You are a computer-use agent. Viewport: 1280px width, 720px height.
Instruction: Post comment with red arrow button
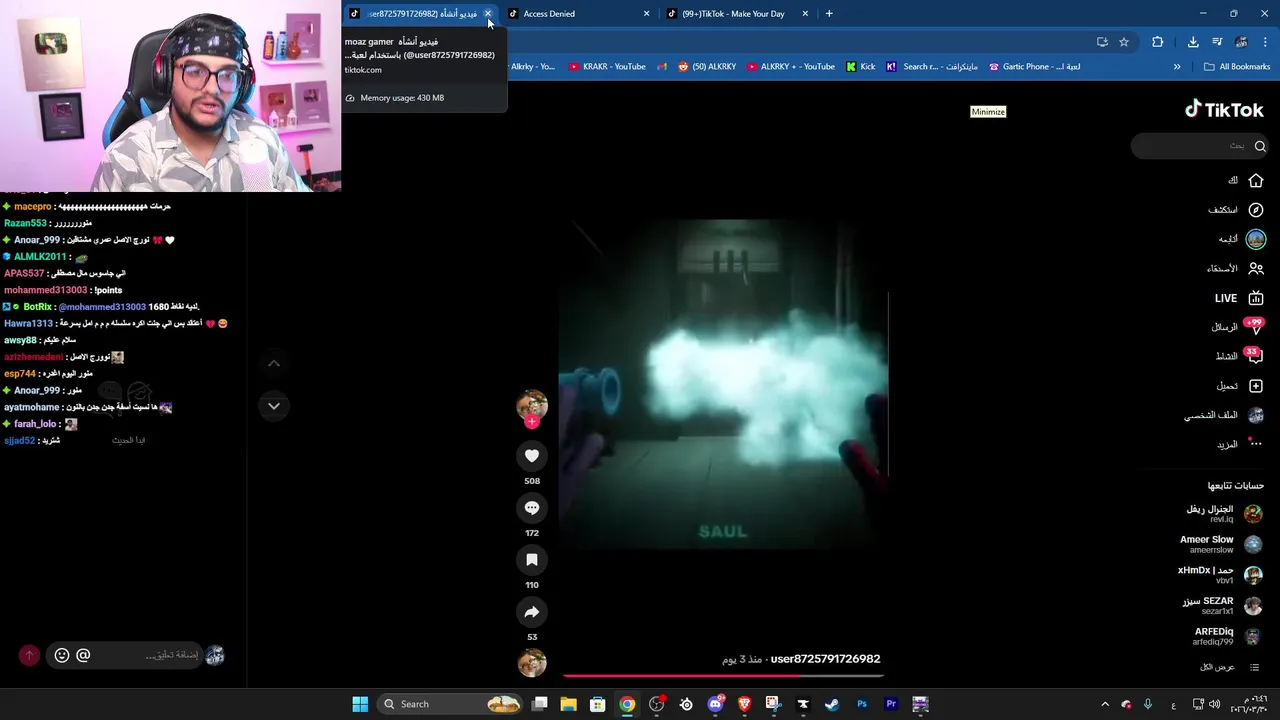point(29,655)
